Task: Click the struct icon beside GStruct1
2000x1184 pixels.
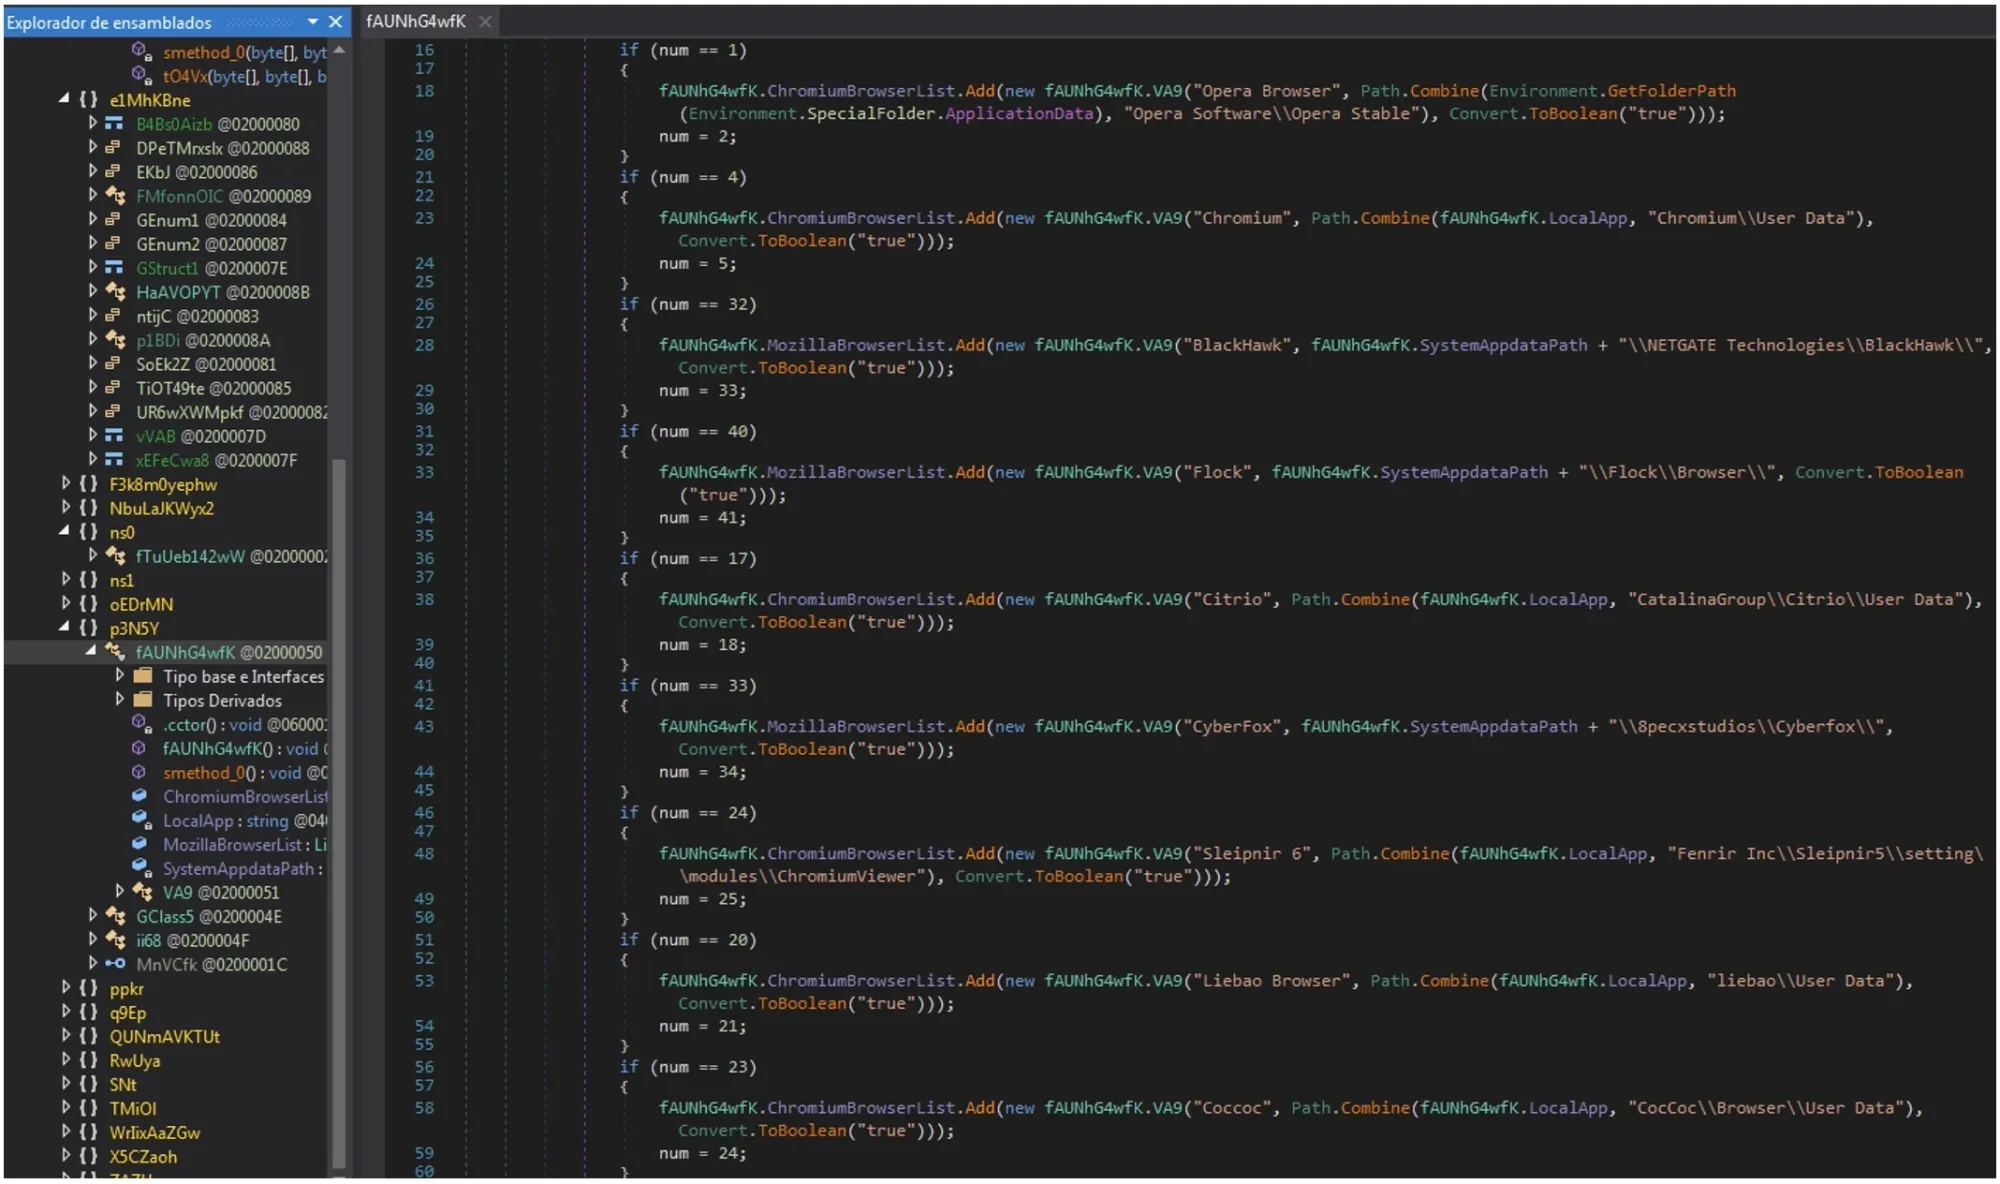Action: pos(114,268)
